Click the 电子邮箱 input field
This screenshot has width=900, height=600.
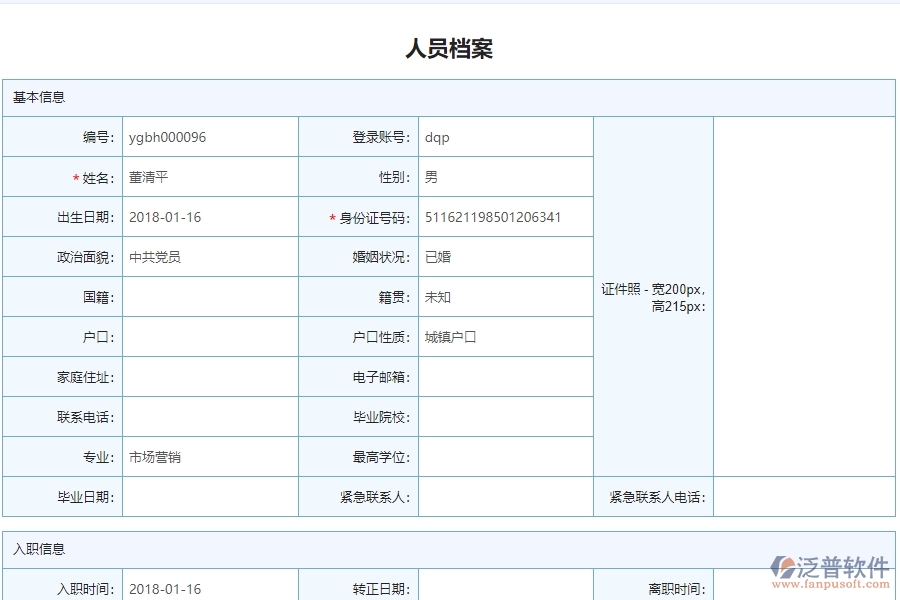[503, 377]
